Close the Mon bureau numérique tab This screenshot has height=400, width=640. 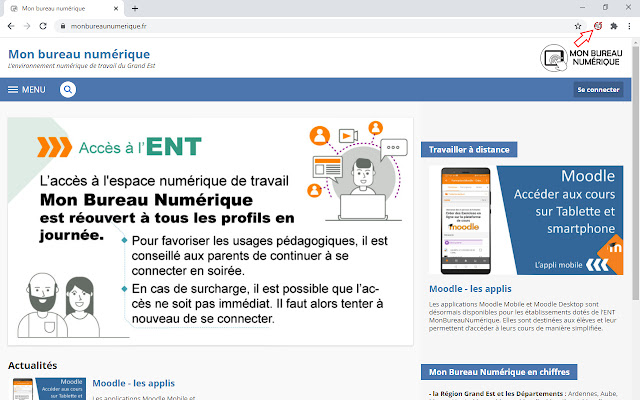click(116, 8)
